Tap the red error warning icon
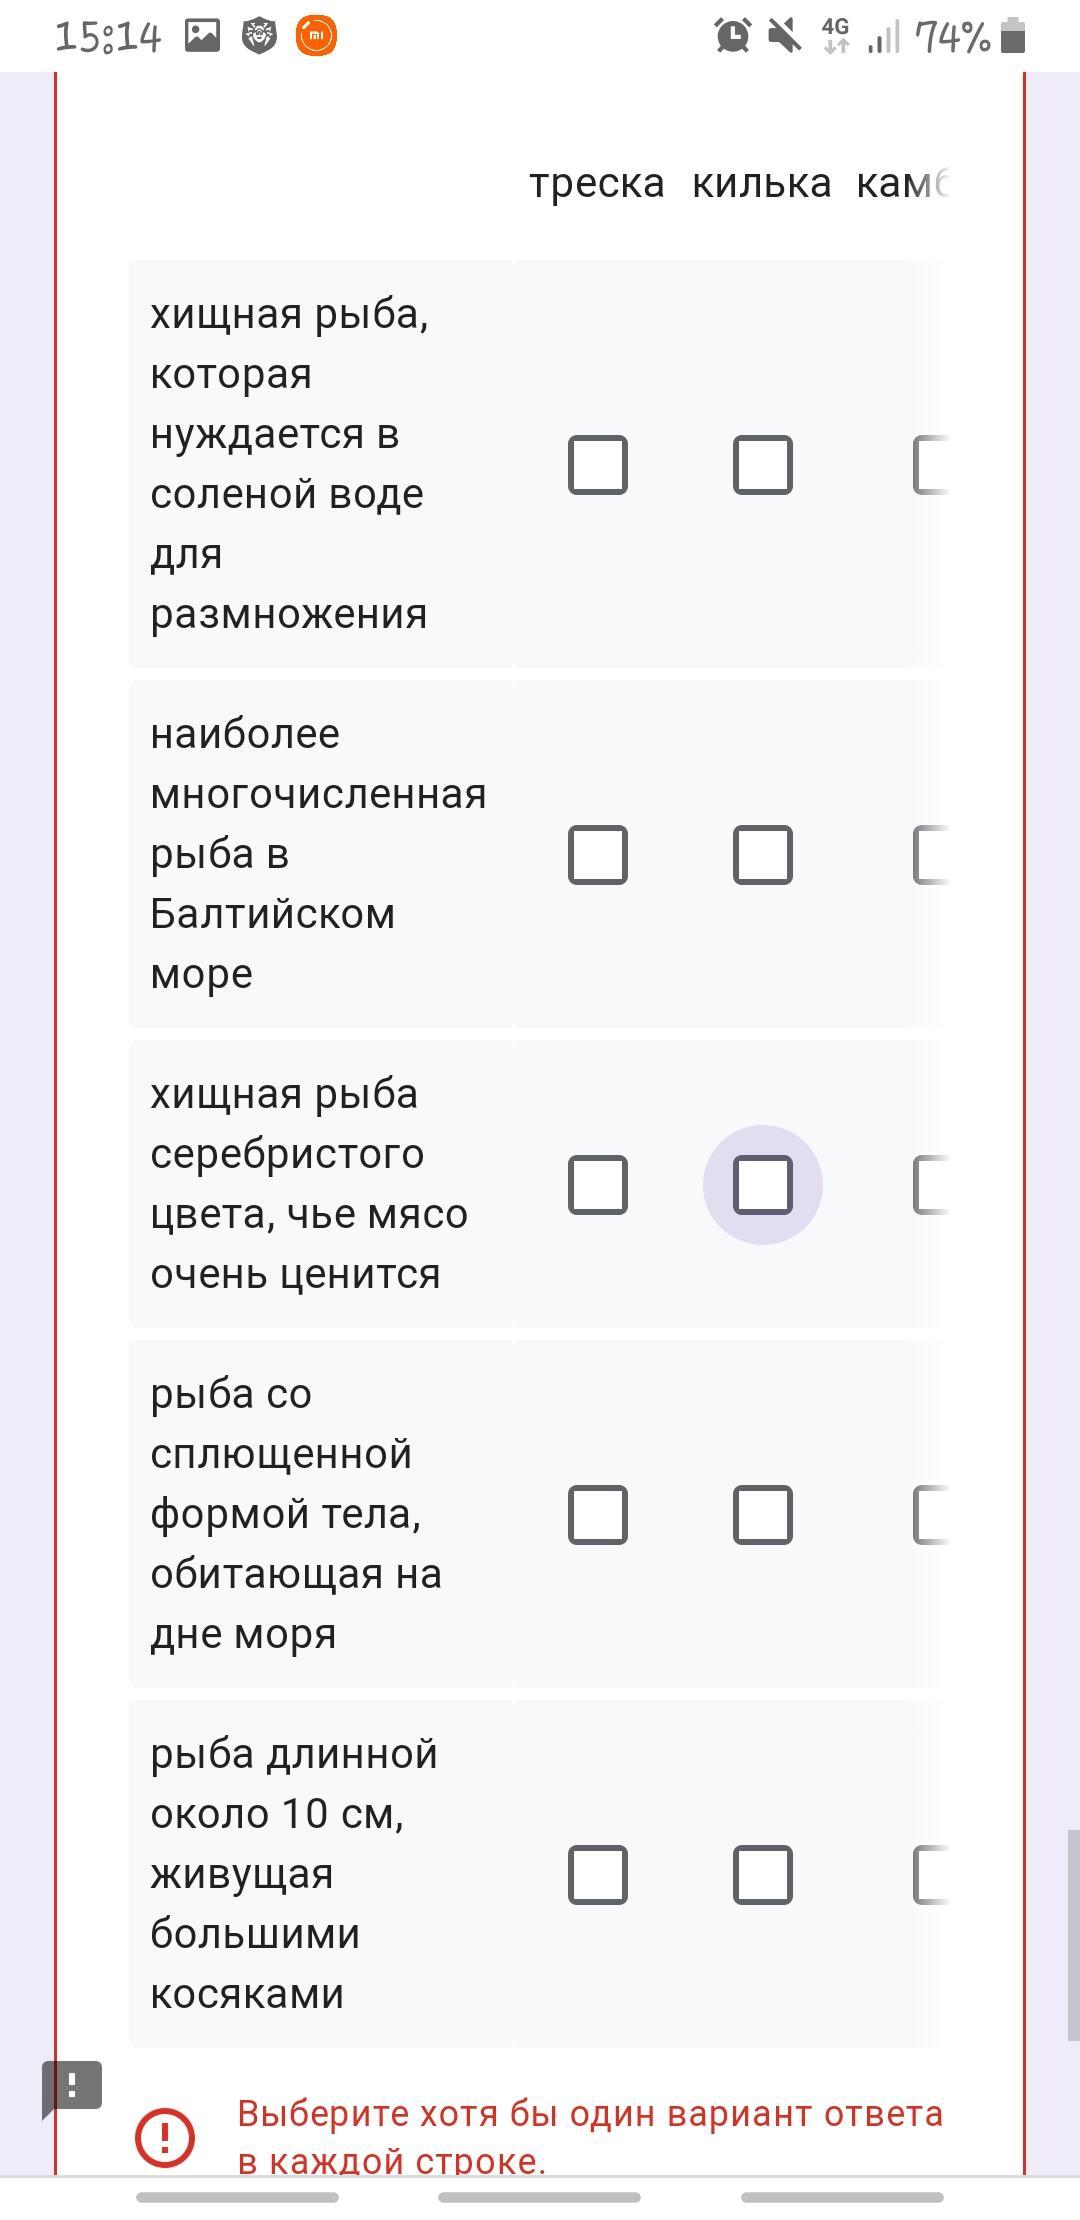This screenshot has width=1080, height=2220. click(x=165, y=2139)
